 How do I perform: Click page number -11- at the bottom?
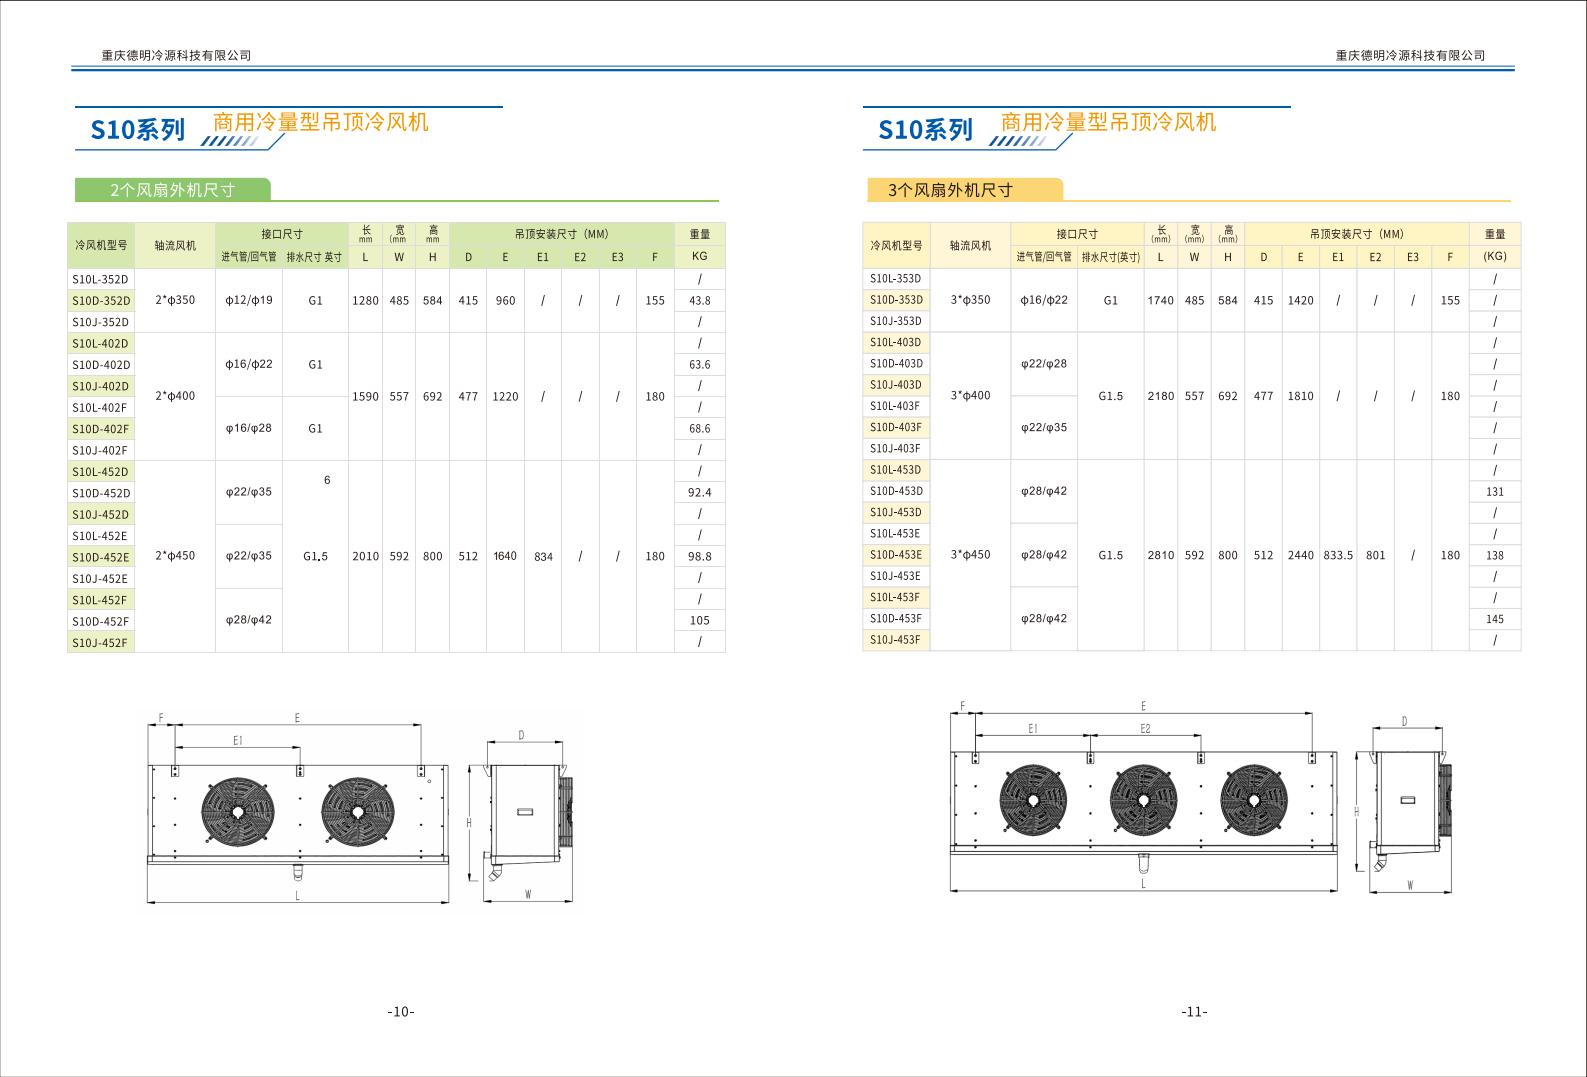1194,1012
